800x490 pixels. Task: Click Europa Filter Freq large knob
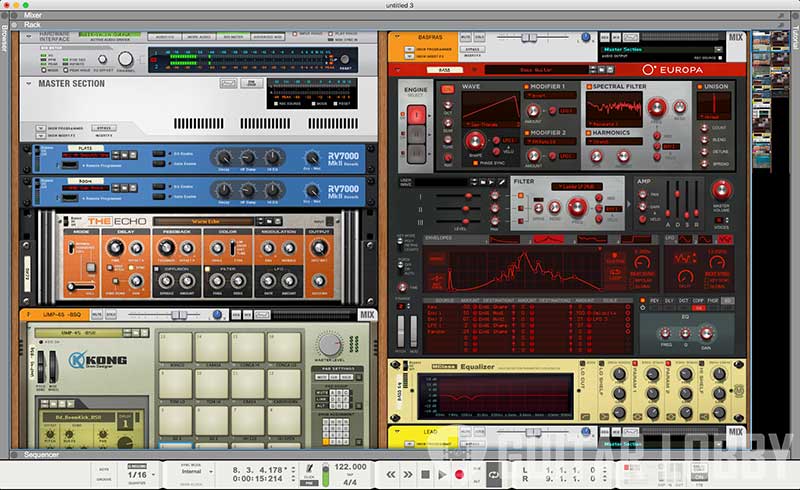(x=577, y=208)
